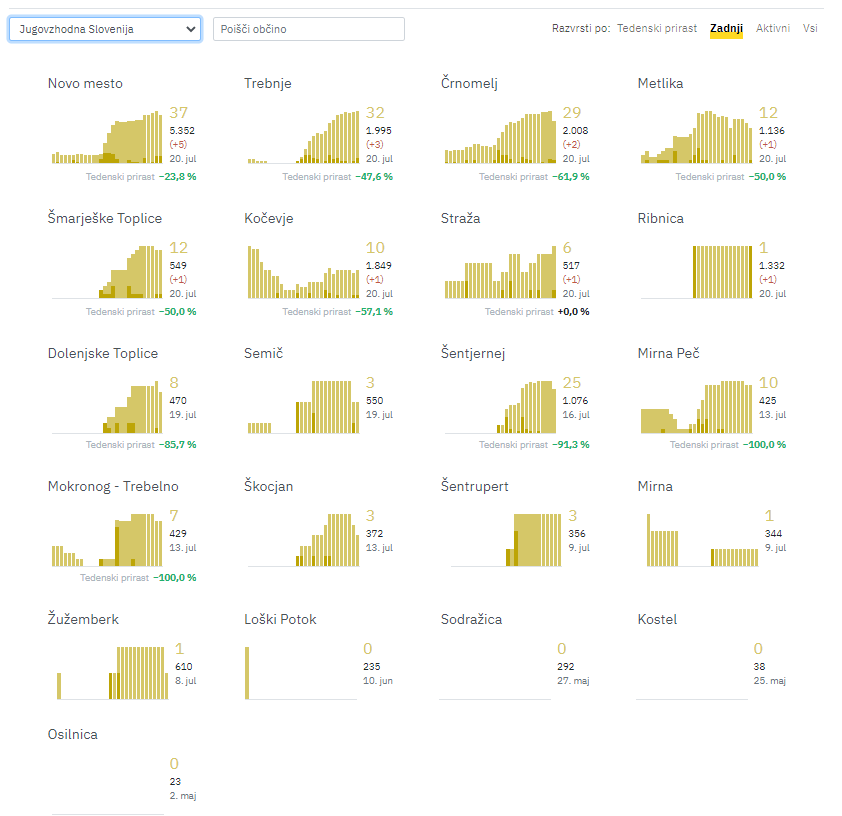Click Črnomelj's weekly growth −61,9 %

[571, 177]
